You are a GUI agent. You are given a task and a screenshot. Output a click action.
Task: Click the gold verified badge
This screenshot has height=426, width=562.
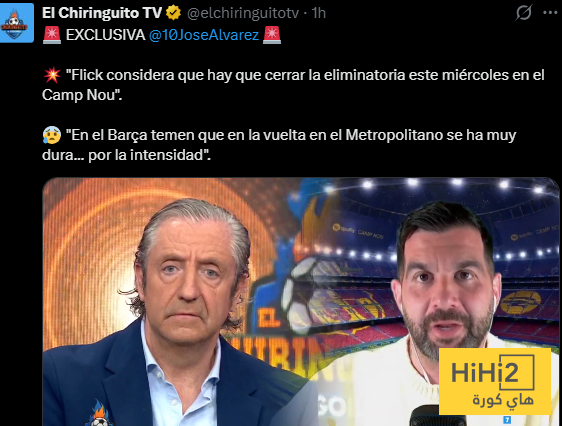pos(173,13)
